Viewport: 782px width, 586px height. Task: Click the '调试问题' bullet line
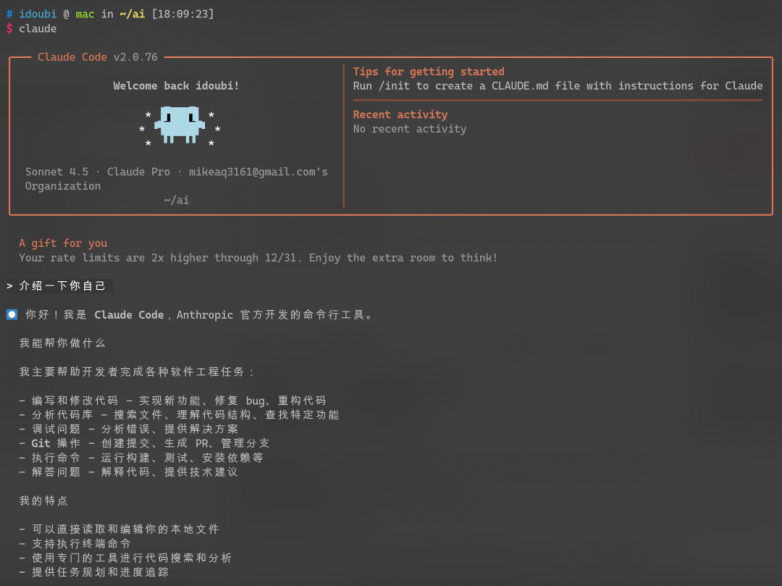(129, 429)
